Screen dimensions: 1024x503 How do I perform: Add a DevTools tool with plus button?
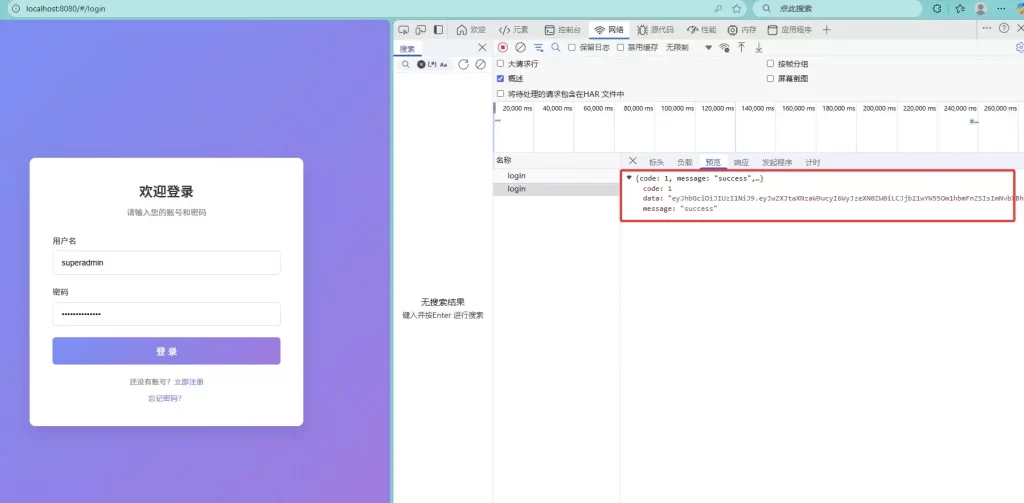(x=826, y=30)
